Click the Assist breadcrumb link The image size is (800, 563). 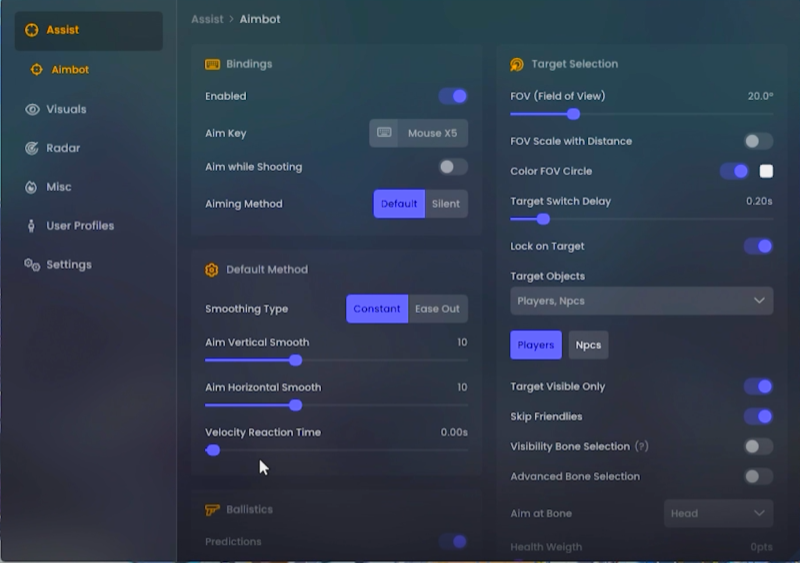click(x=207, y=19)
